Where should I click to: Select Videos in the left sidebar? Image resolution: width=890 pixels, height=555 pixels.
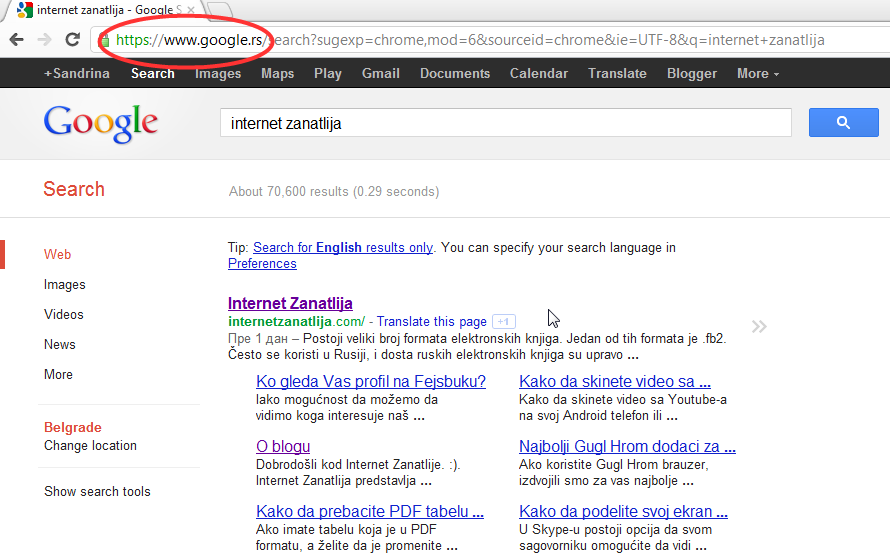point(64,314)
